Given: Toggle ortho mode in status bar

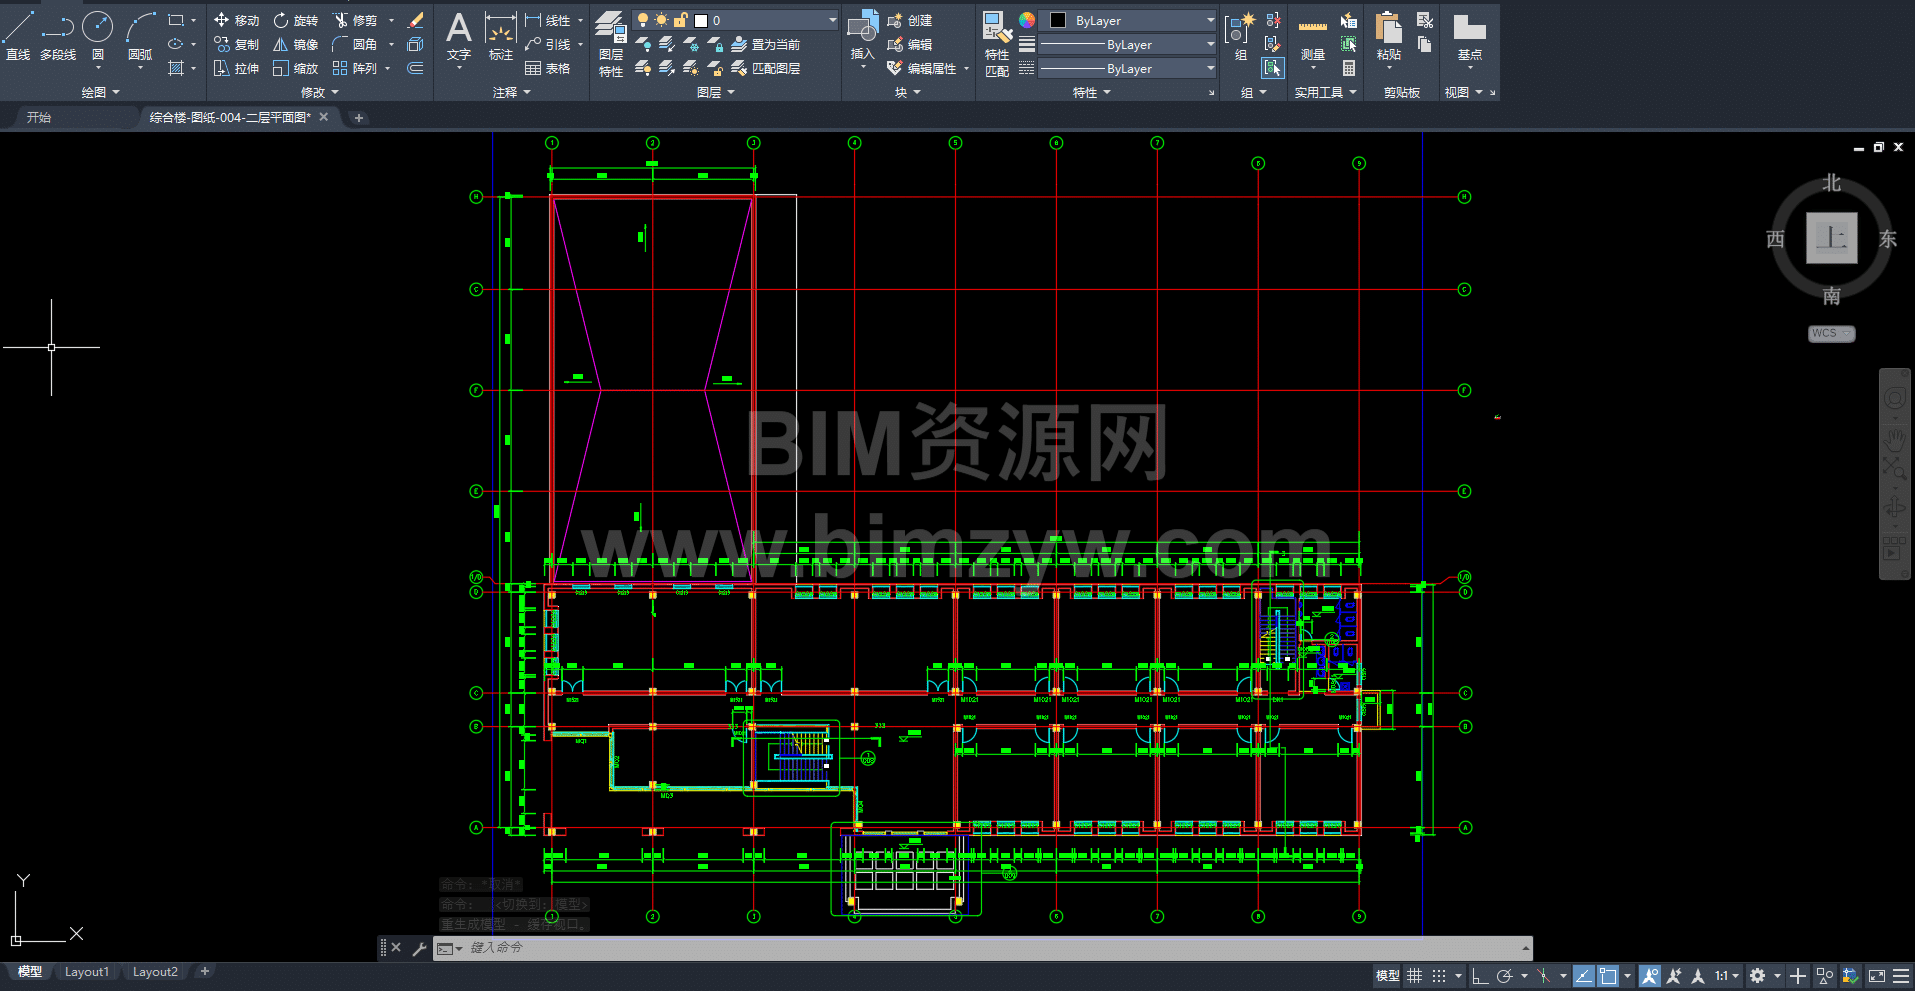Looking at the screenshot, I should 1480,976.
